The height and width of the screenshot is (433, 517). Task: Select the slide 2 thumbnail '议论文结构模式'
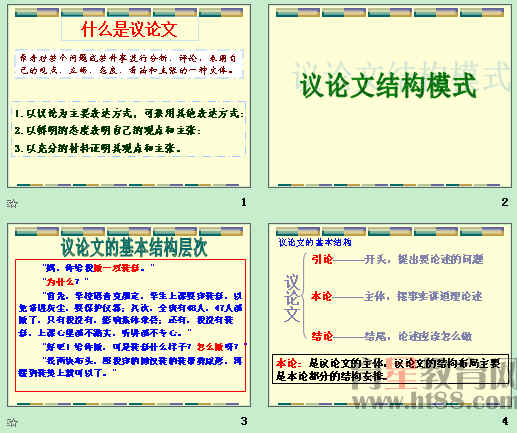(x=390, y=96)
